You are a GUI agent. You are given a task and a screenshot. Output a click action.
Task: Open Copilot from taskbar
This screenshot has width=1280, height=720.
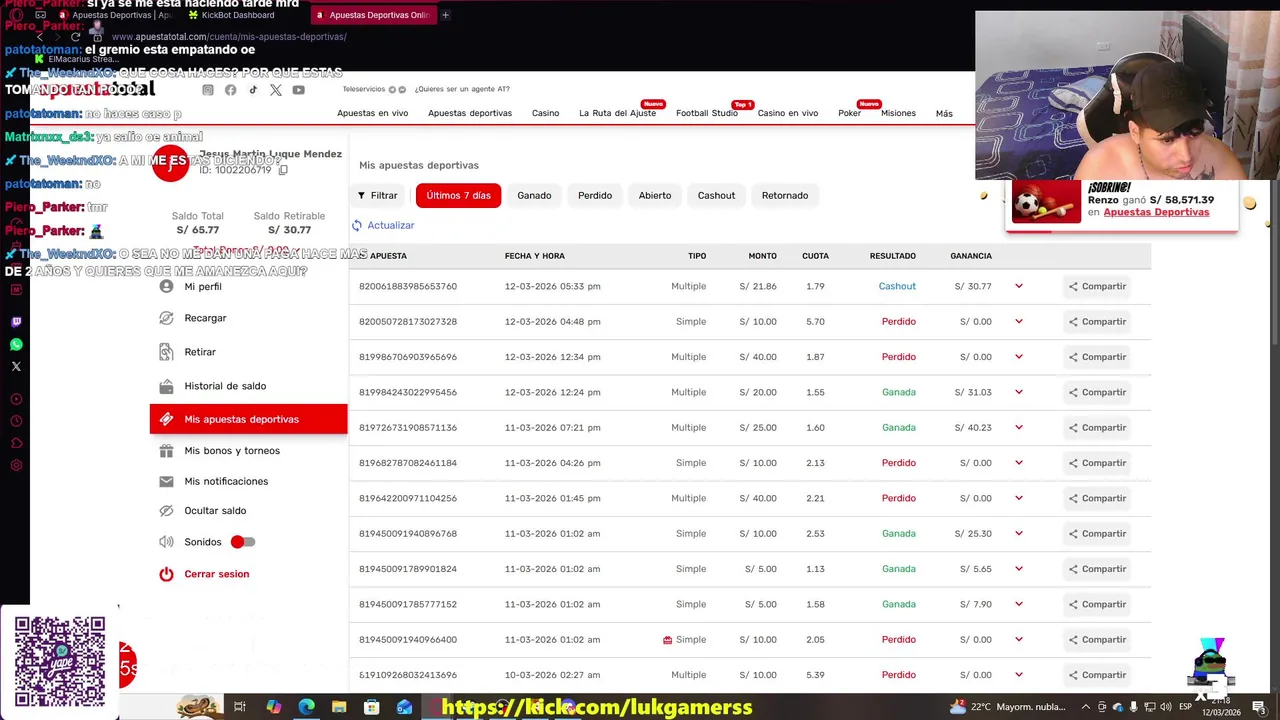point(273,707)
